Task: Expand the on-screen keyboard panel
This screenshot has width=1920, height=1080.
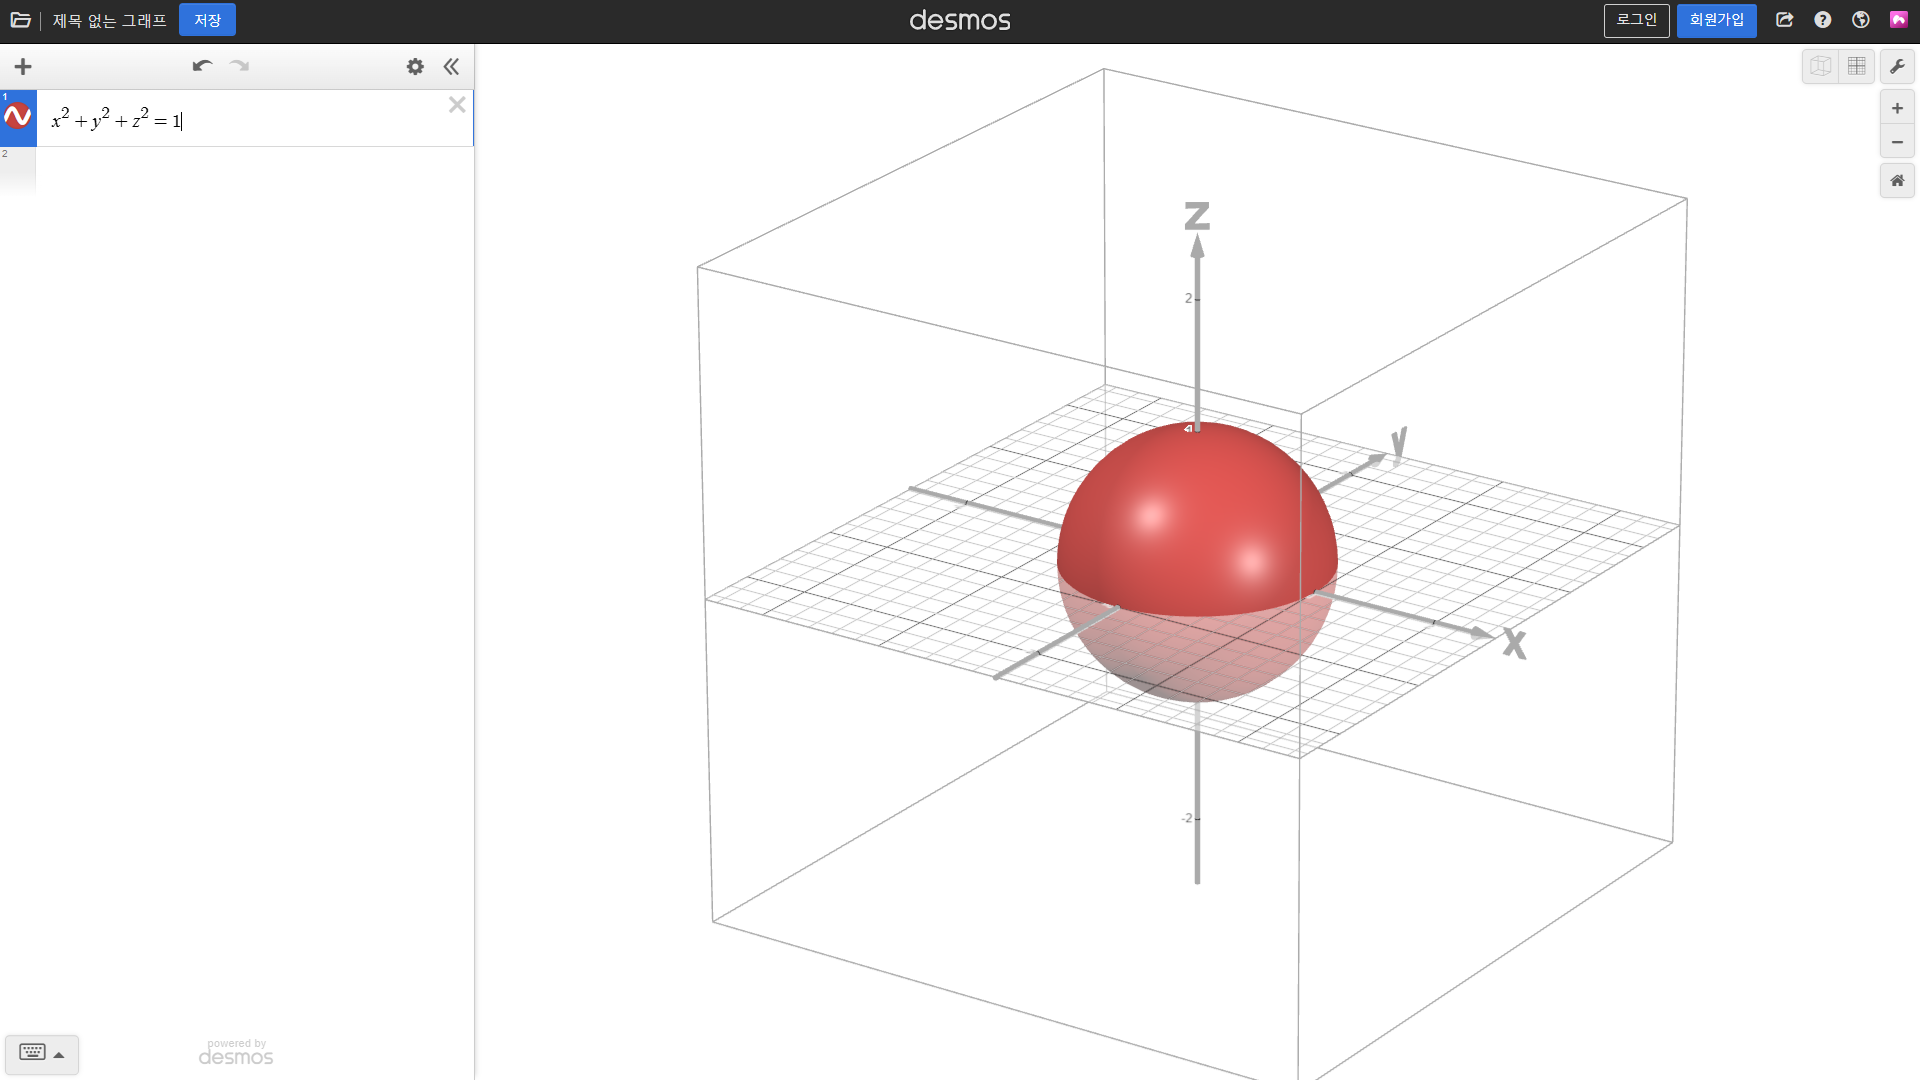Action: point(42,1053)
